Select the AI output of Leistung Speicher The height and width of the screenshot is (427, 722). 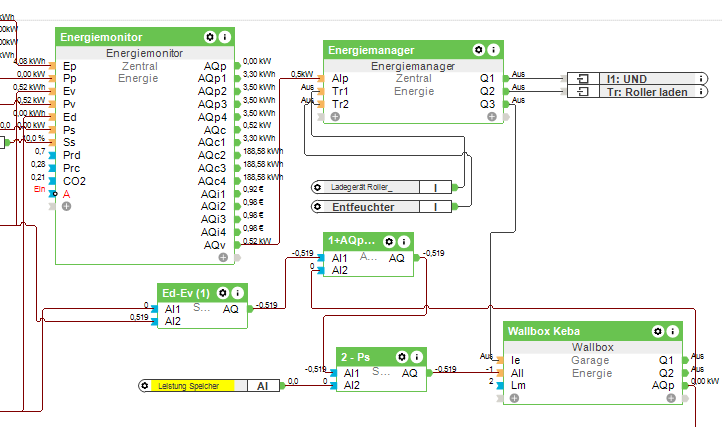tap(263, 386)
